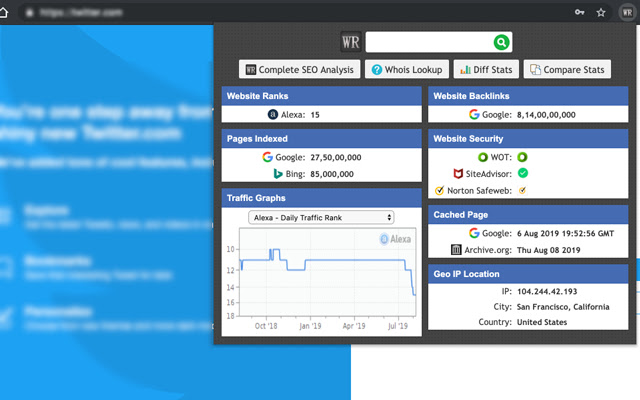Open Google indexed pages count 27,50,00,000

tap(336, 158)
